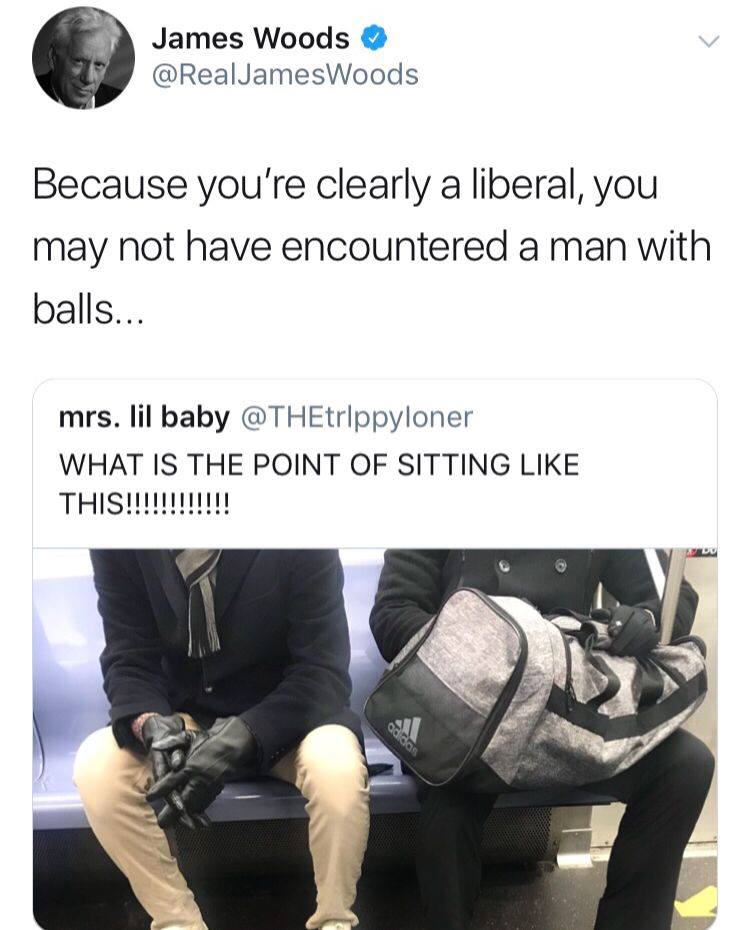
Task: Click the striped scarf in the photo
Action: (x=200, y=600)
